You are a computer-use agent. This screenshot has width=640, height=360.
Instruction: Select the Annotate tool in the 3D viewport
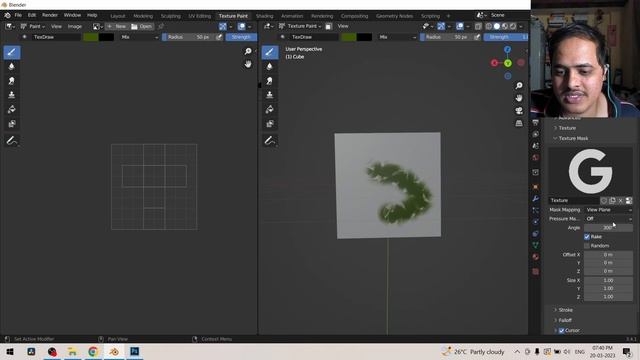click(x=269, y=141)
